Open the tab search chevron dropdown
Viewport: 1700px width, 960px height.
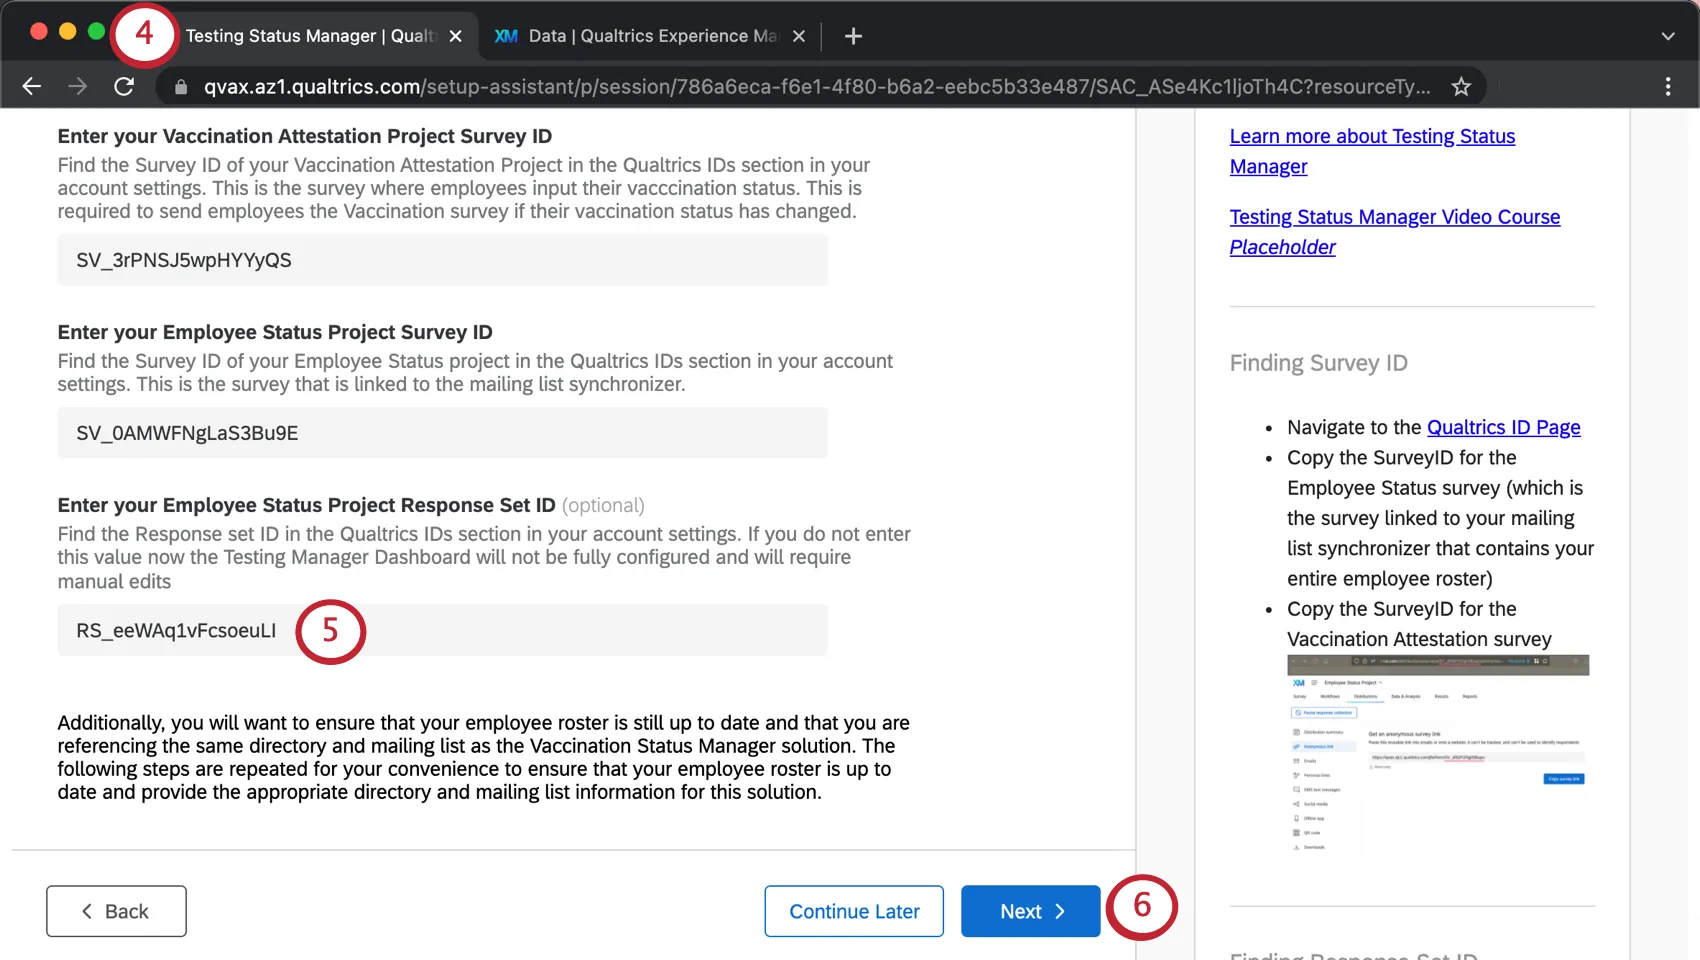(x=1666, y=35)
